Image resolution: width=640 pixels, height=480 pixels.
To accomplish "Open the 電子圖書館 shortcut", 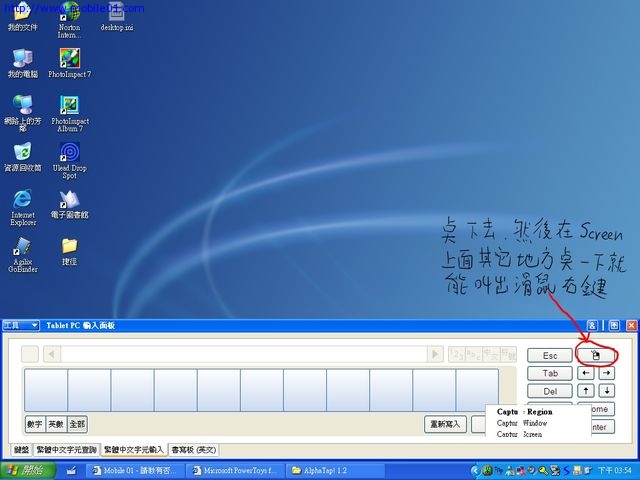I will coord(69,204).
